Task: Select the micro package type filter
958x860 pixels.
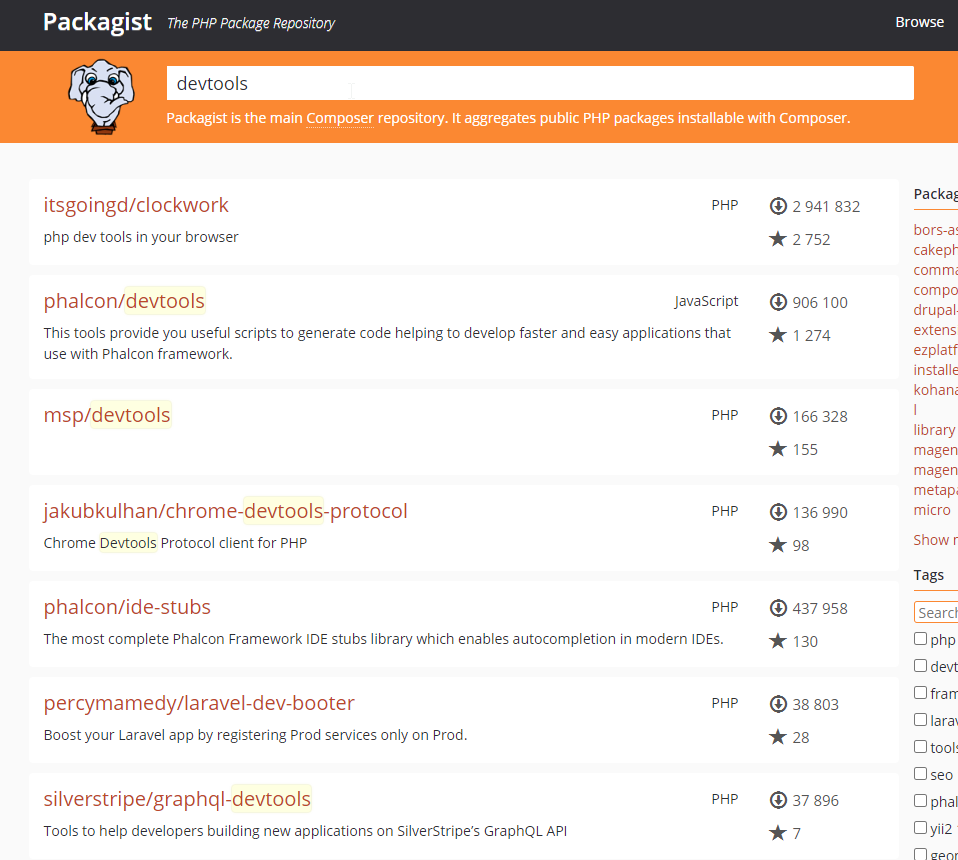Action: [932, 510]
